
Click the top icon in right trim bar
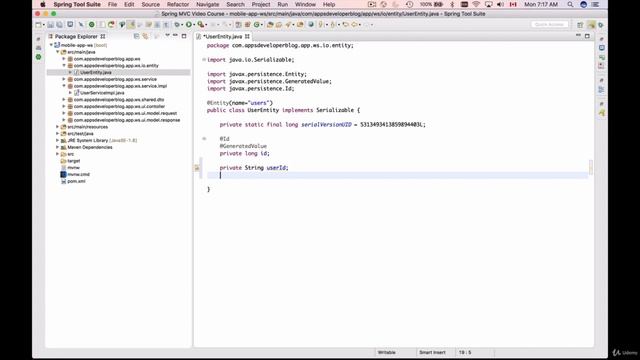(602, 39)
